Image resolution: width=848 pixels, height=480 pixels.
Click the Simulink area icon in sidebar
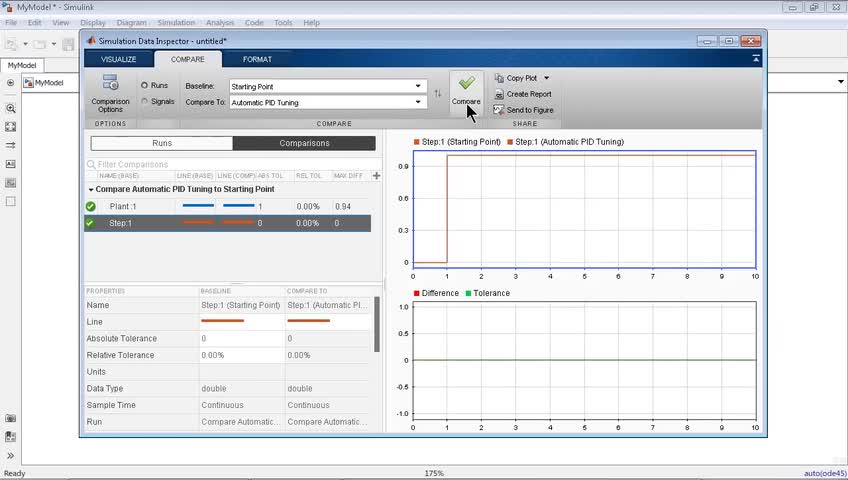10,183
